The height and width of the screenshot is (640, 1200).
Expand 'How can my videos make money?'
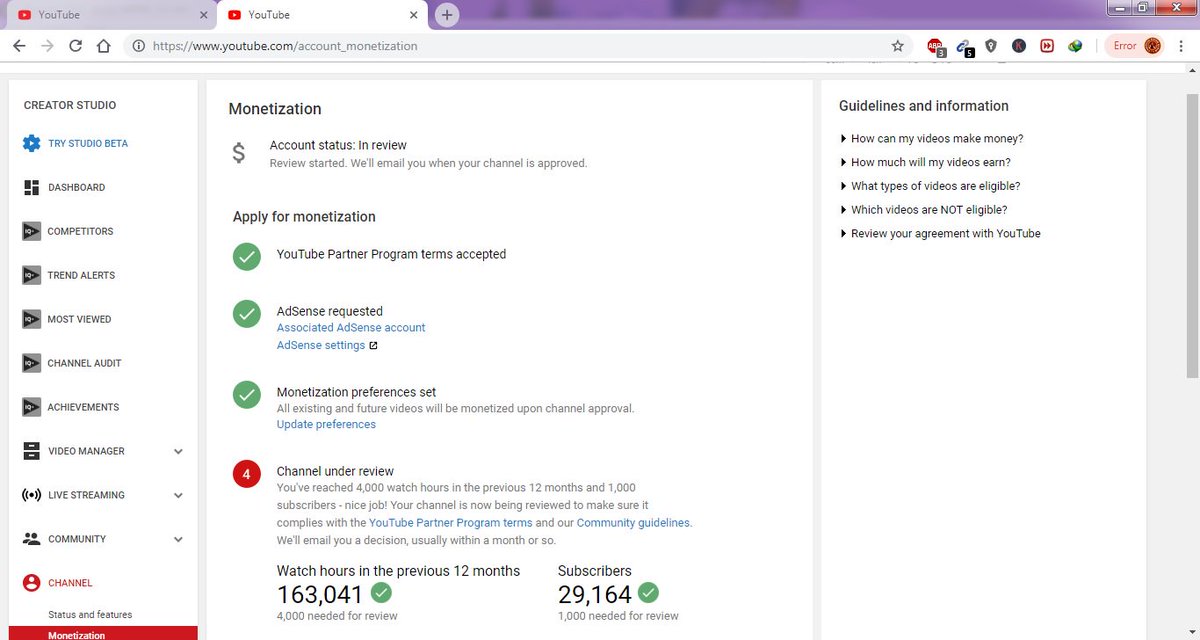point(931,139)
